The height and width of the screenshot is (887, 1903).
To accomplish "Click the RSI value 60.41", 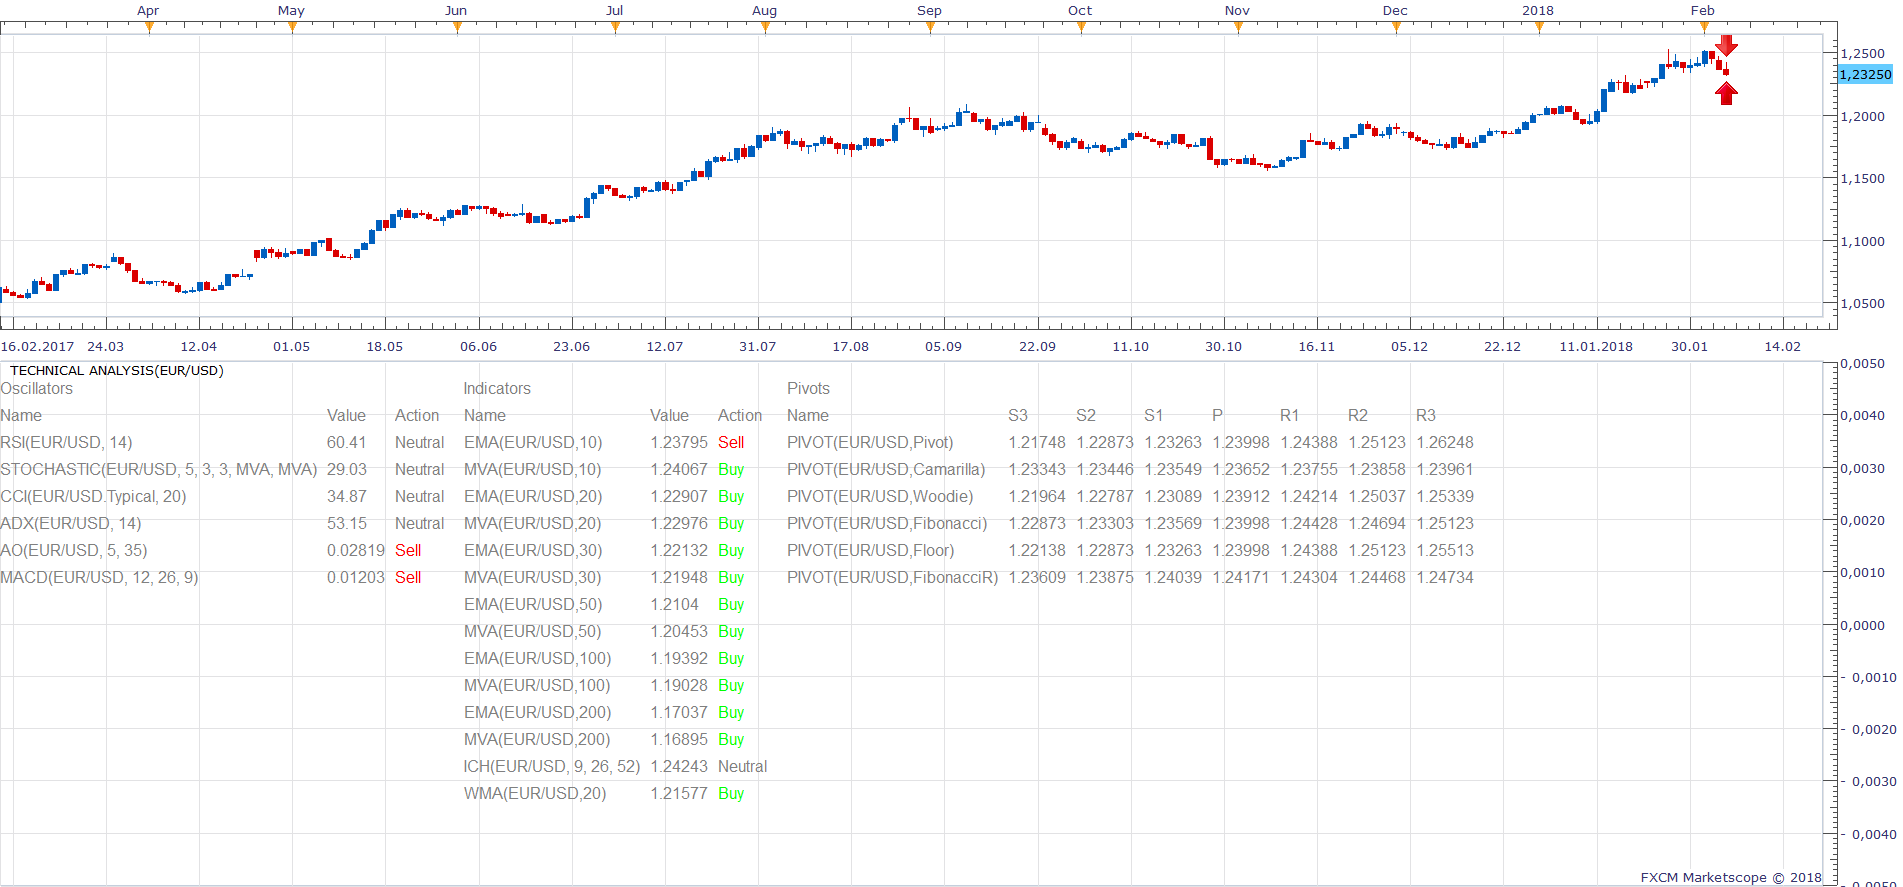I will pyautogui.click(x=347, y=442).
